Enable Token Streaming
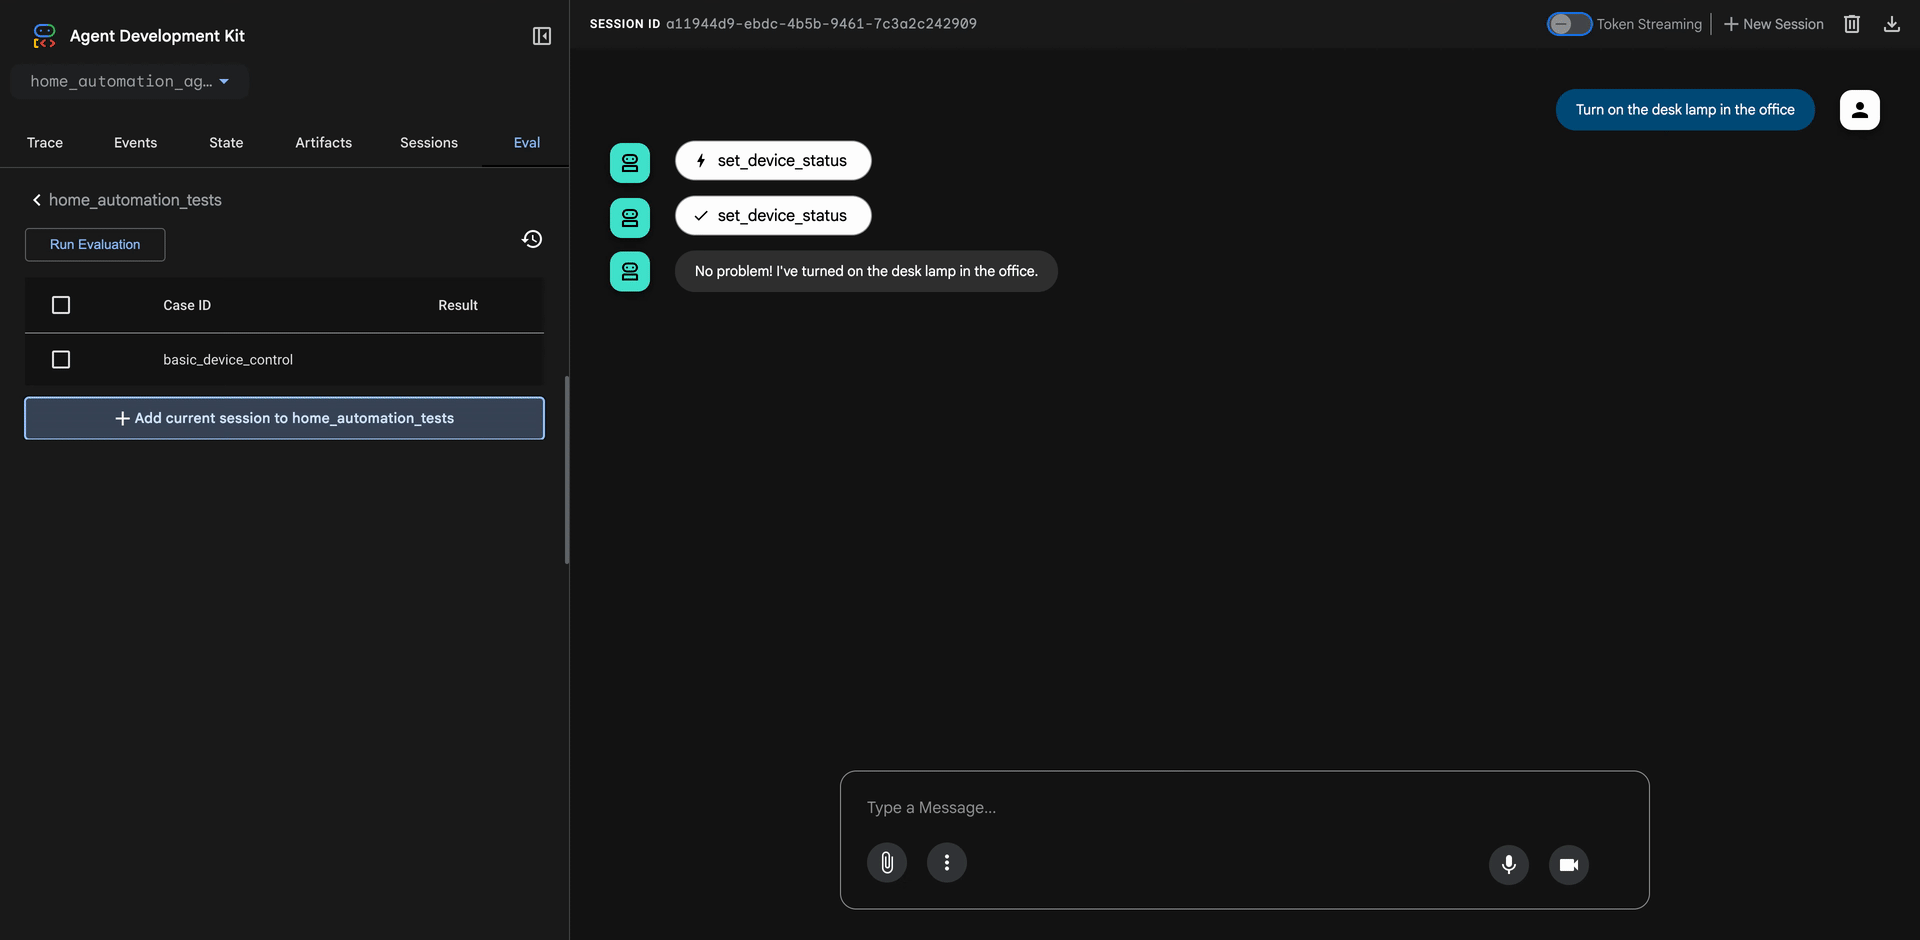 click(1567, 23)
